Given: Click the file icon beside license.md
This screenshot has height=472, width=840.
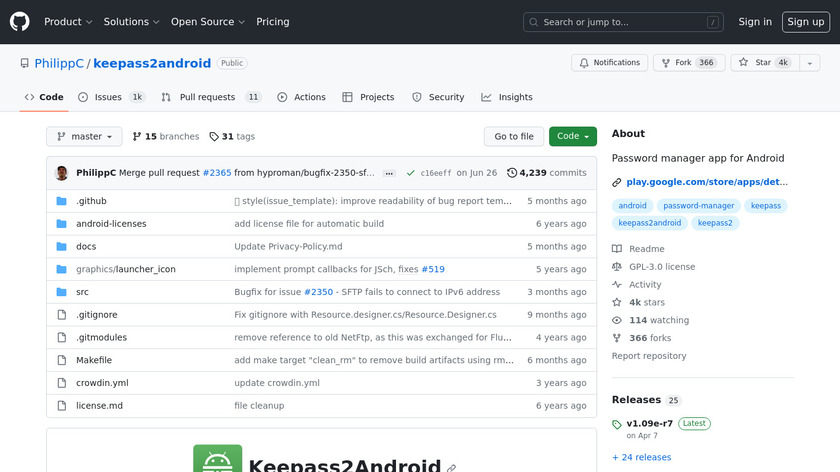Looking at the screenshot, I should [62, 406].
